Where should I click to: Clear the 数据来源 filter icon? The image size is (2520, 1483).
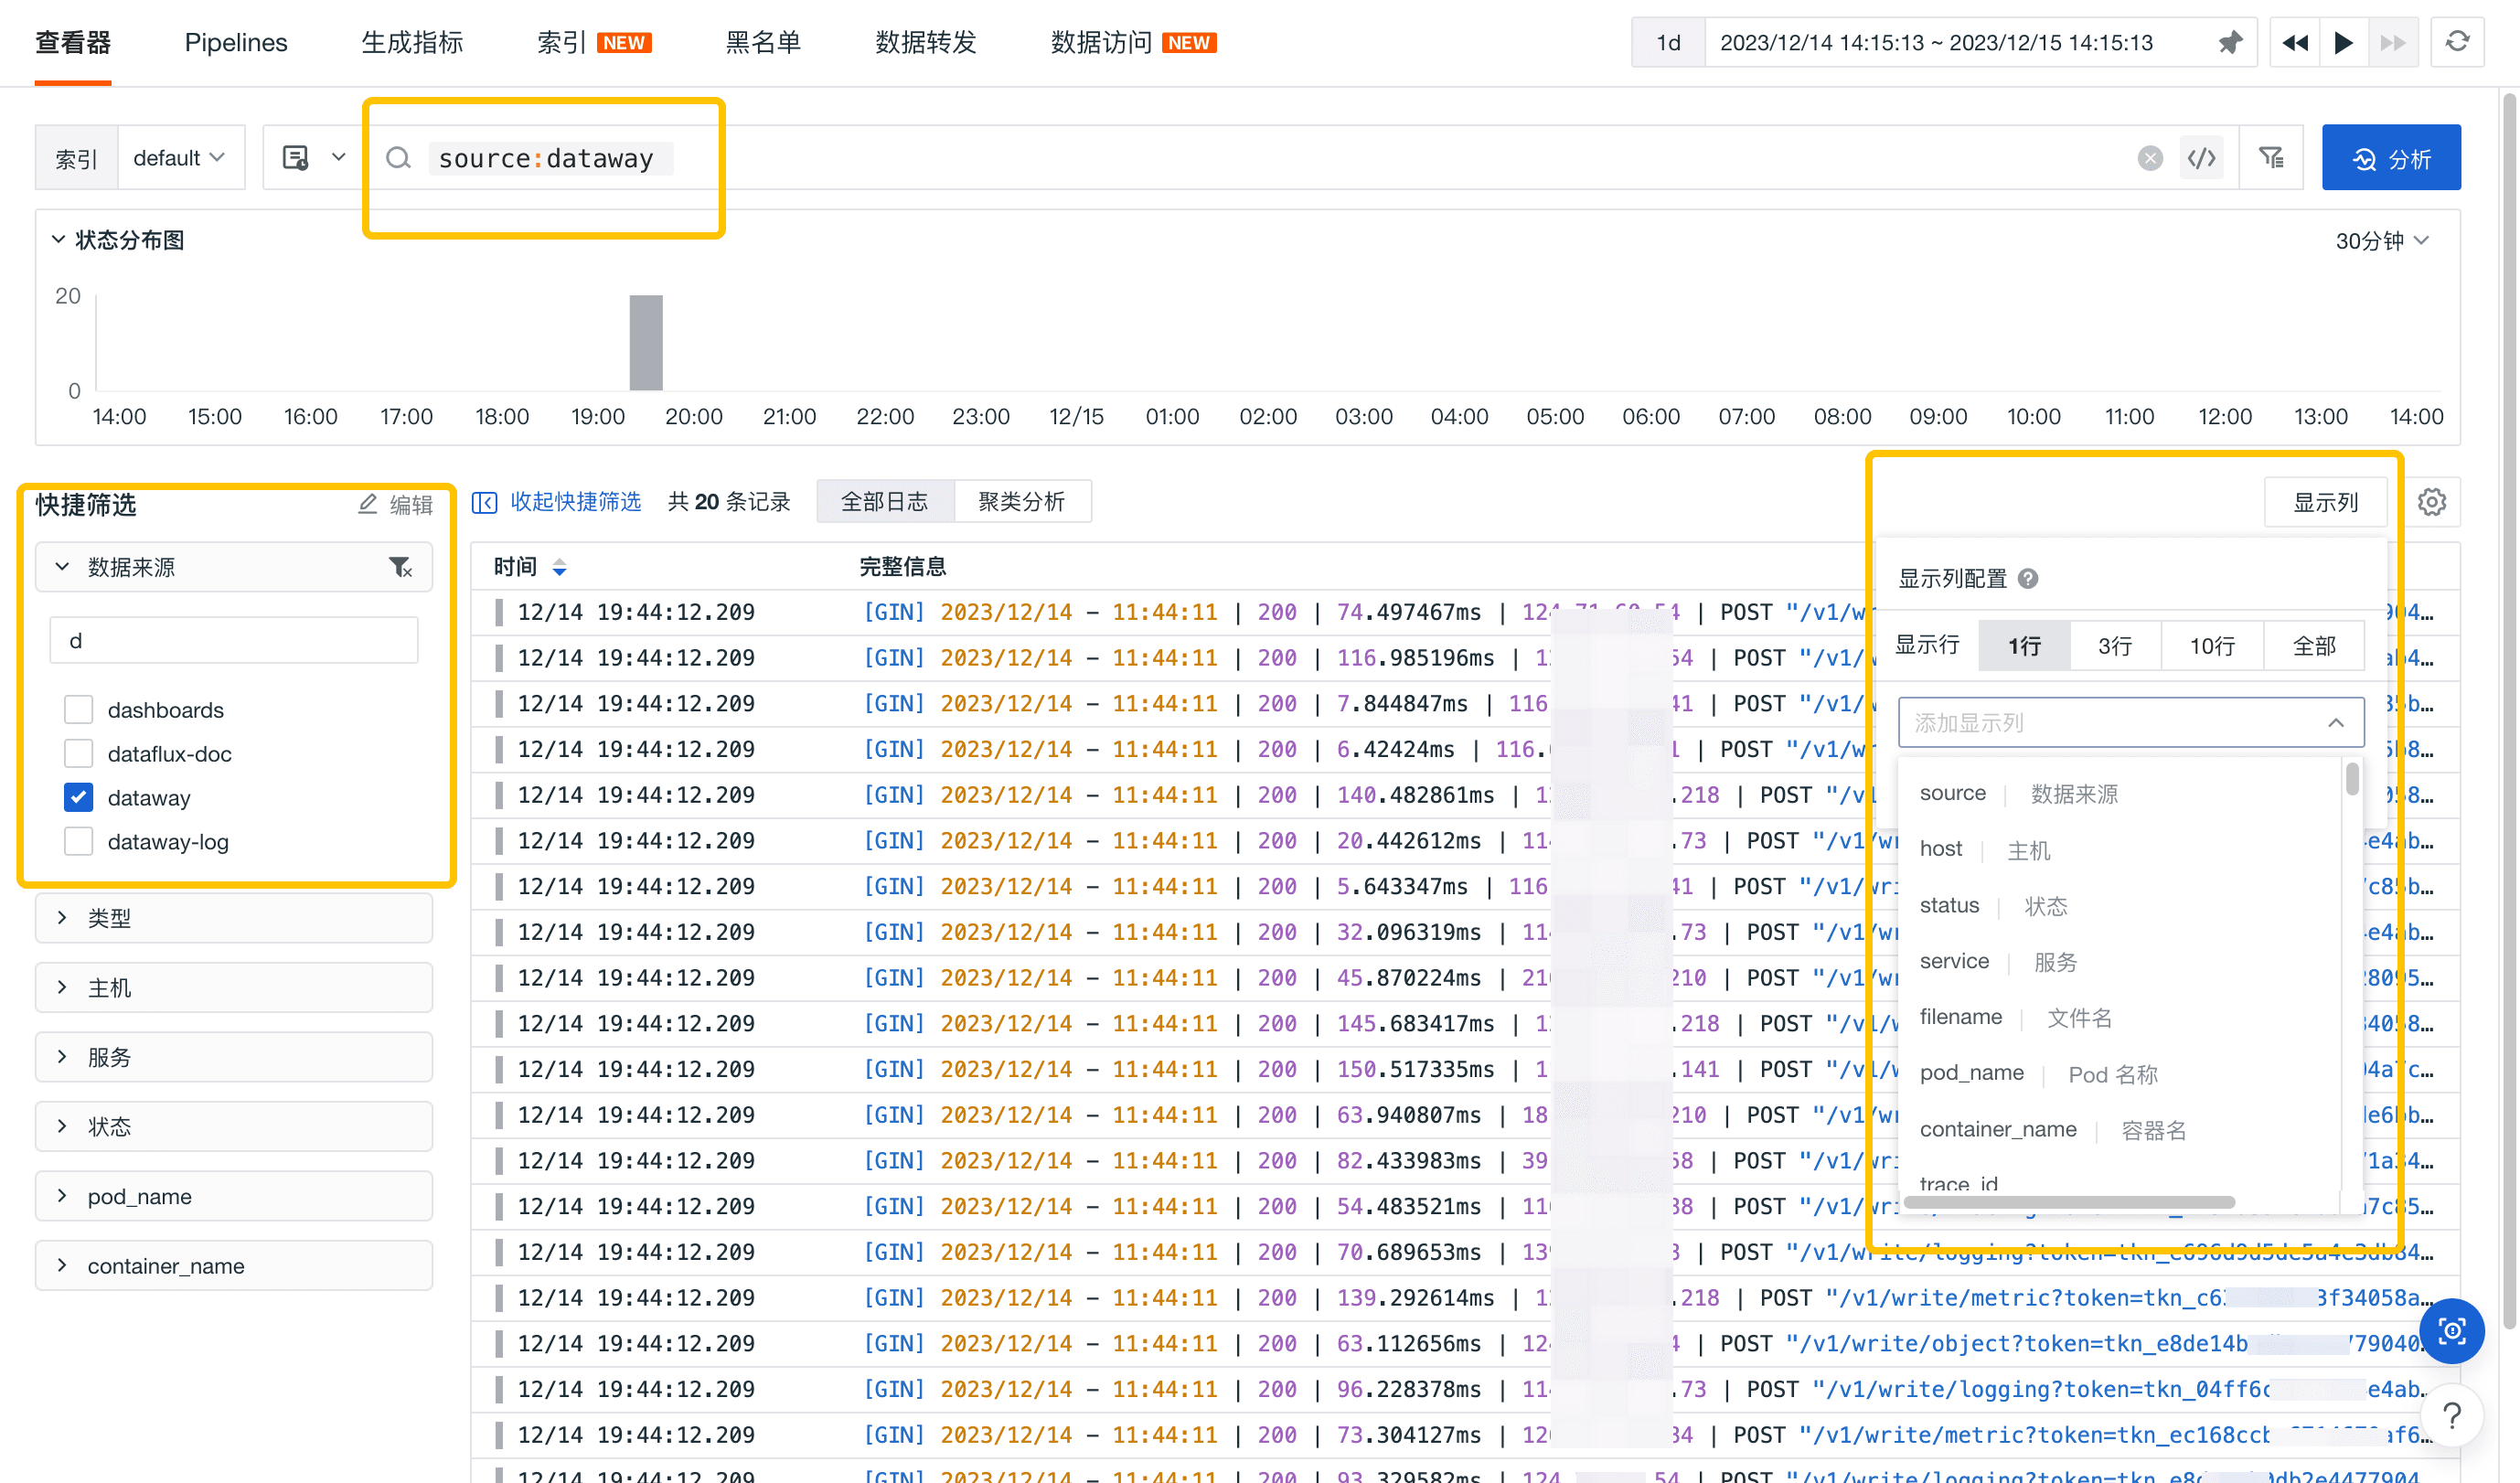(x=400, y=568)
